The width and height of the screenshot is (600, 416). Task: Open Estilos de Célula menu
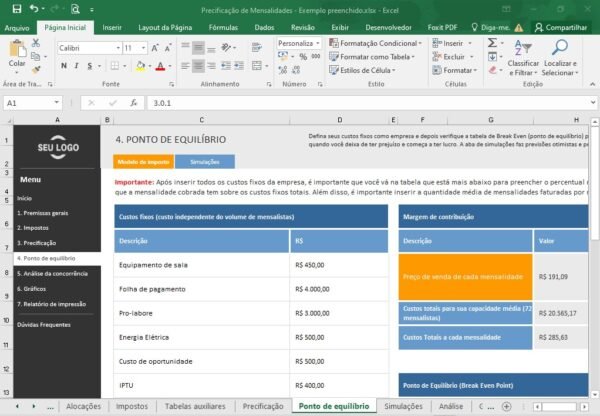(x=362, y=70)
